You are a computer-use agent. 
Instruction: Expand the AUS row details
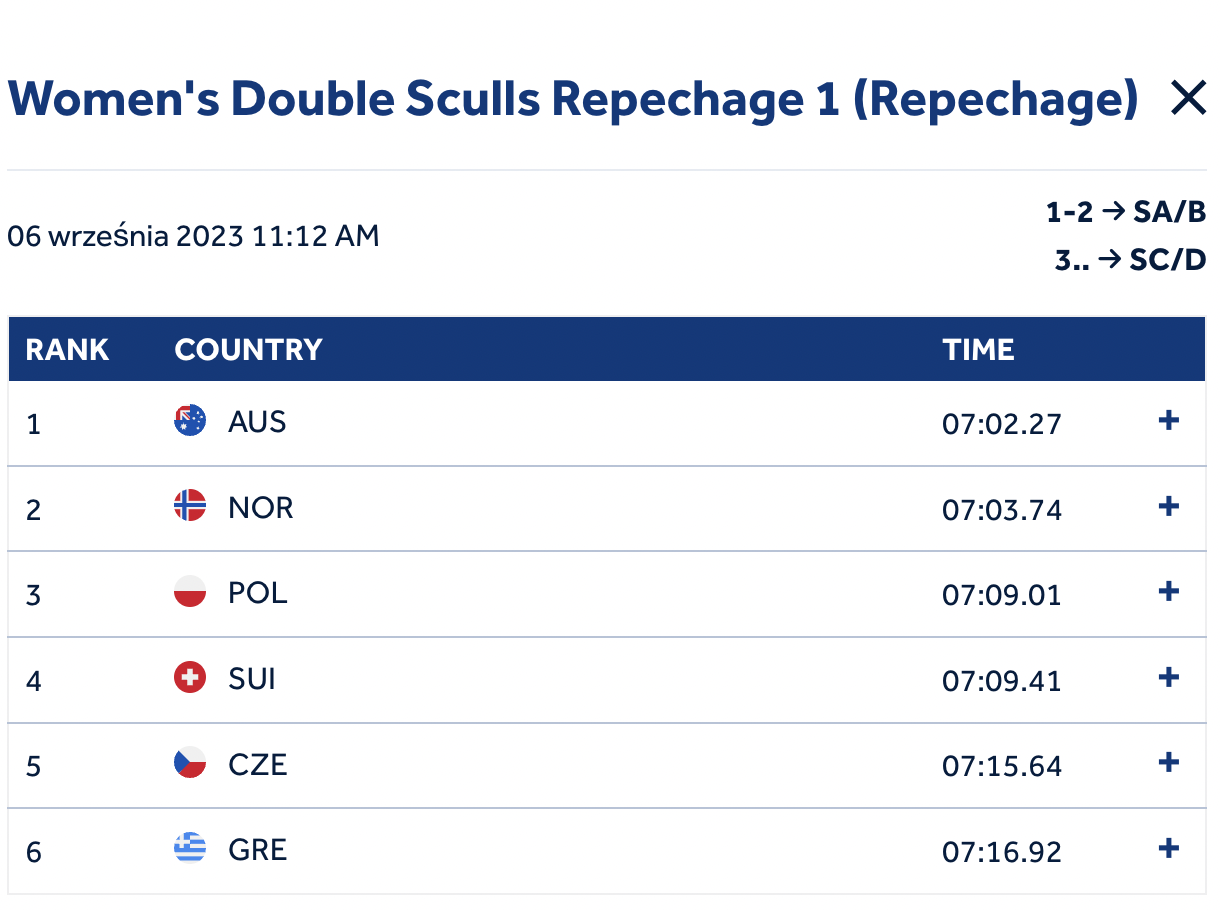(x=1168, y=421)
